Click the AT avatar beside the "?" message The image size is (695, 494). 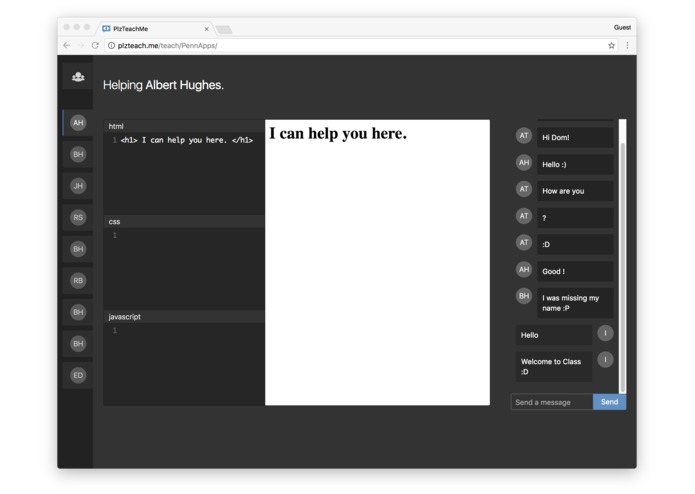(x=524, y=216)
